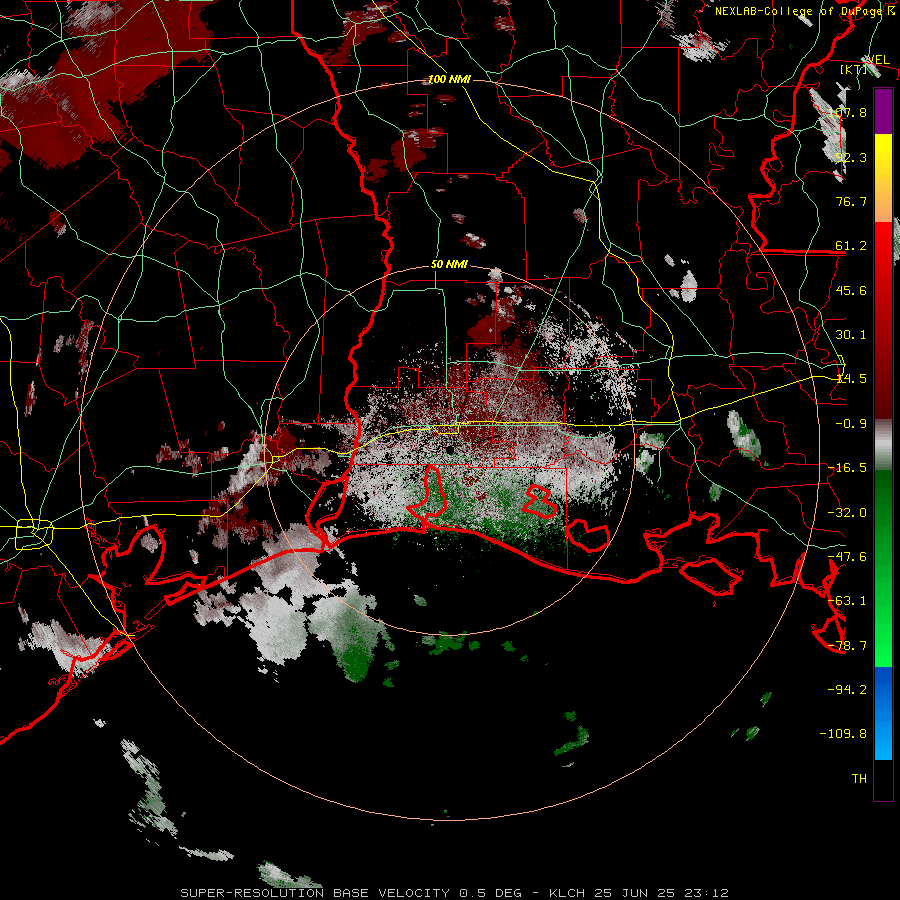
Task: Select the 76.7 velocity scale value
Action: point(851,201)
